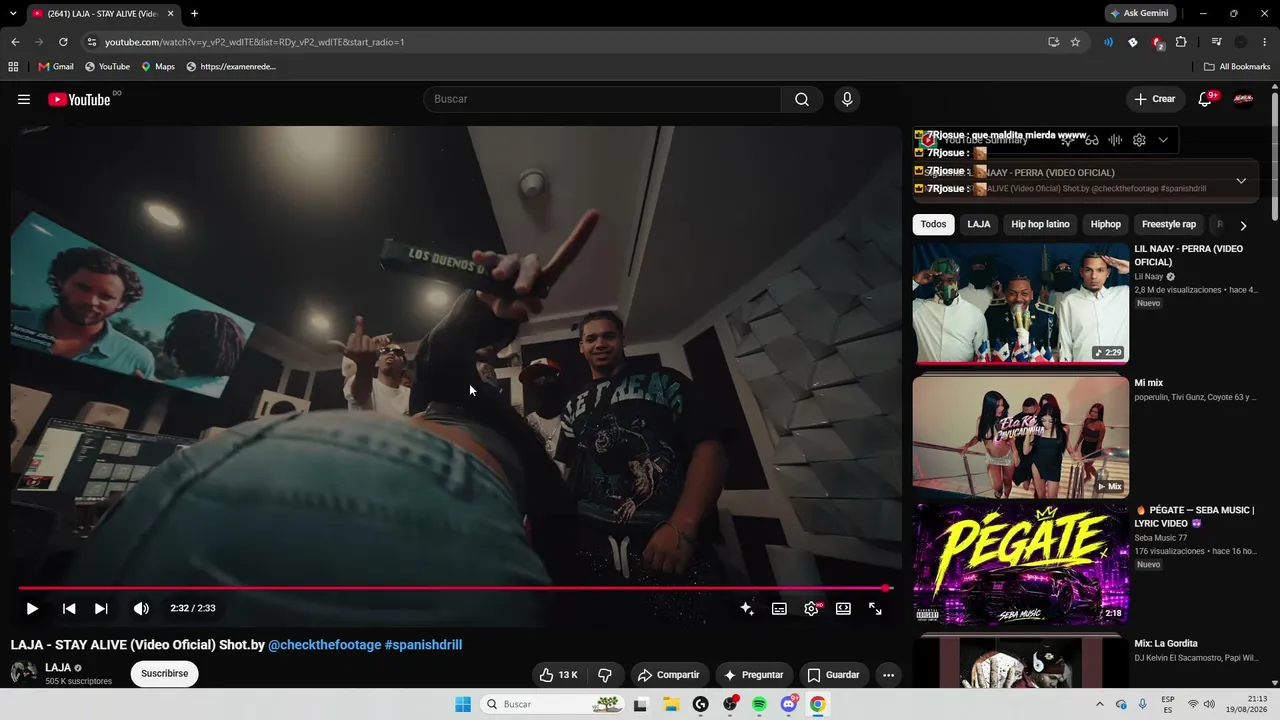Image resolution: width=1280 pixels, height=720 pixels.
Task: Open the LAJA channel name link
Action: [x=58, y=667]
